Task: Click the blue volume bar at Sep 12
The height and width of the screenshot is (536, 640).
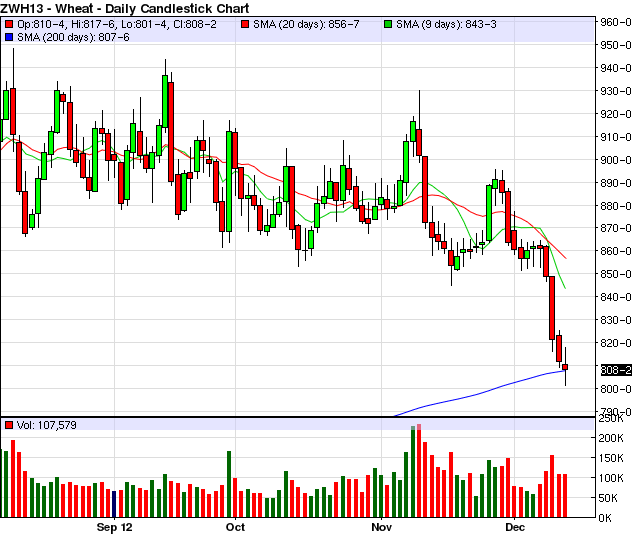Action: 114,504
